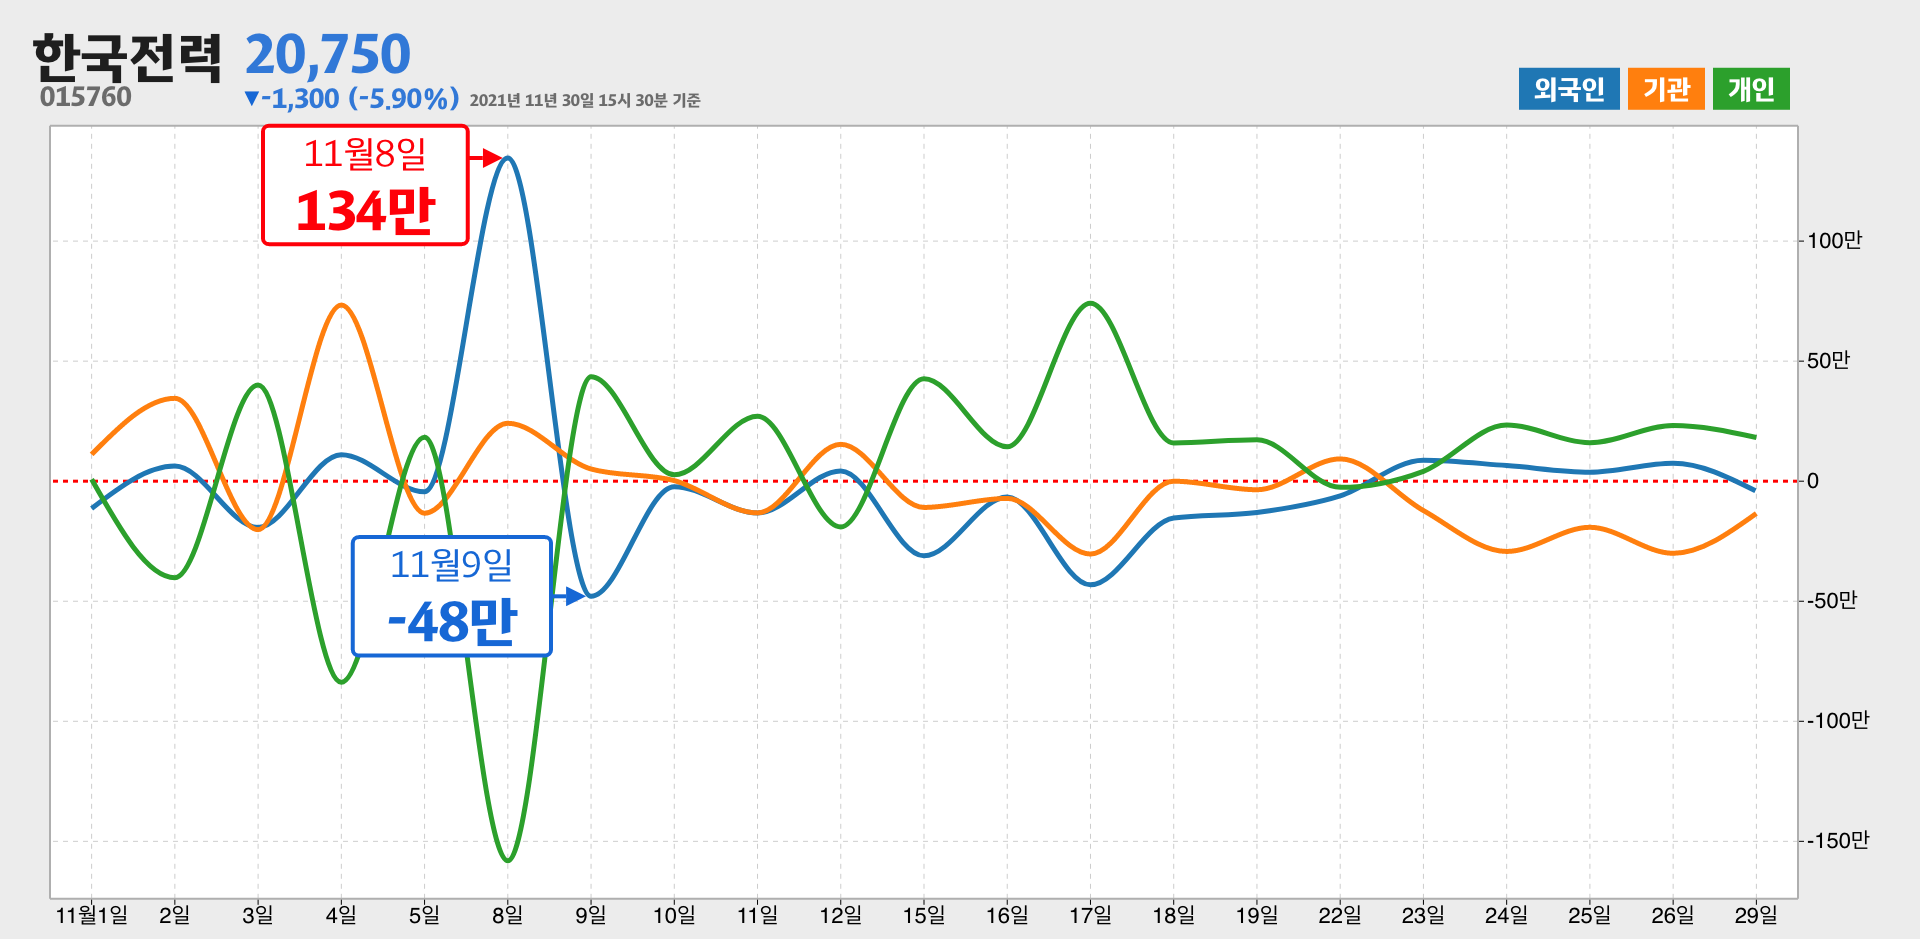Screen dimensions: 1920x939
Task: Click the 24일 x-axis label
Action: [x=1506, y=915]
